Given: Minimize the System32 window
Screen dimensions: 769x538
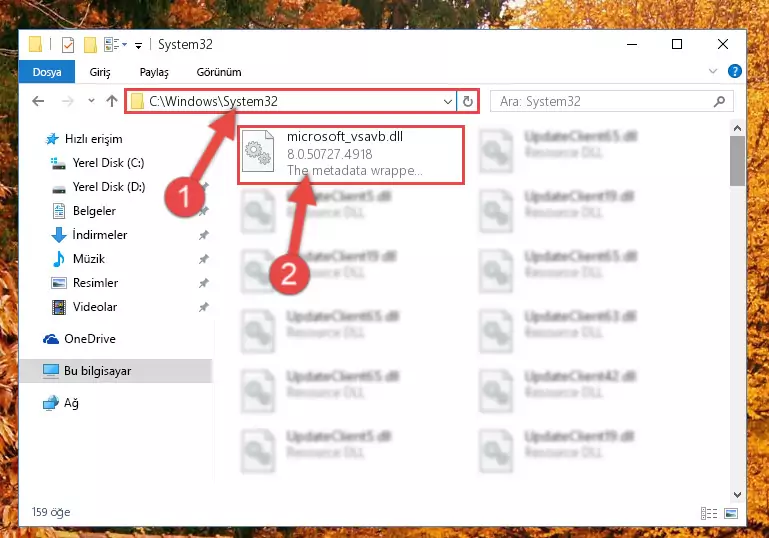Looking at the screenshot, I should [x=632, y=44].
